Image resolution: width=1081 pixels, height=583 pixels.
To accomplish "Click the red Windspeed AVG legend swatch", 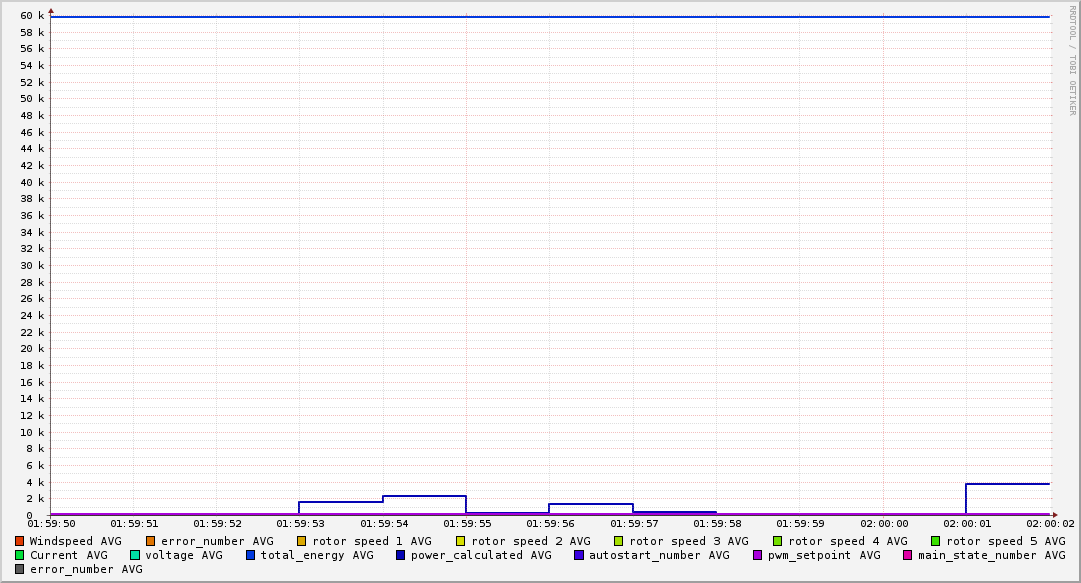I will [20, 541].
